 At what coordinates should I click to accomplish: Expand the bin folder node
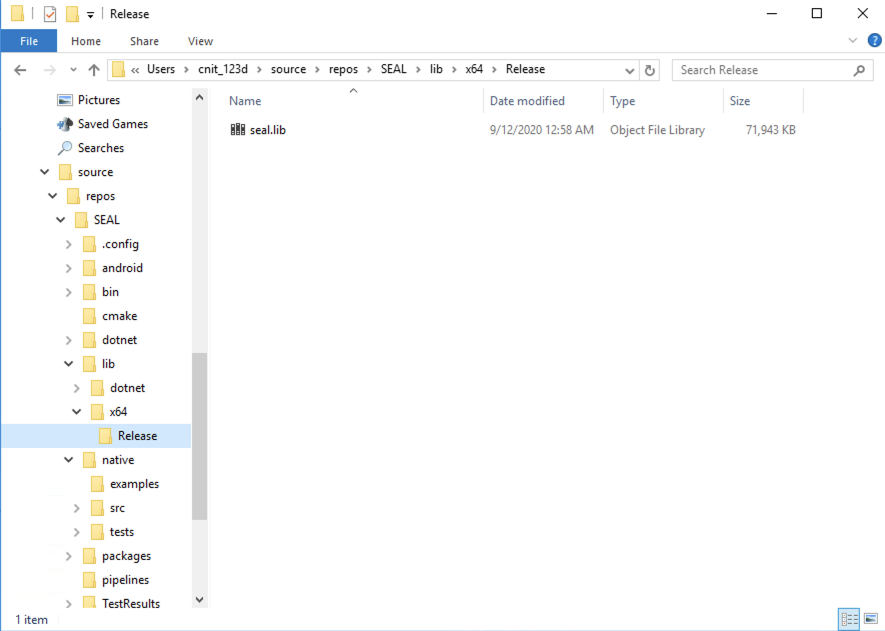click(x=68, y=292)
